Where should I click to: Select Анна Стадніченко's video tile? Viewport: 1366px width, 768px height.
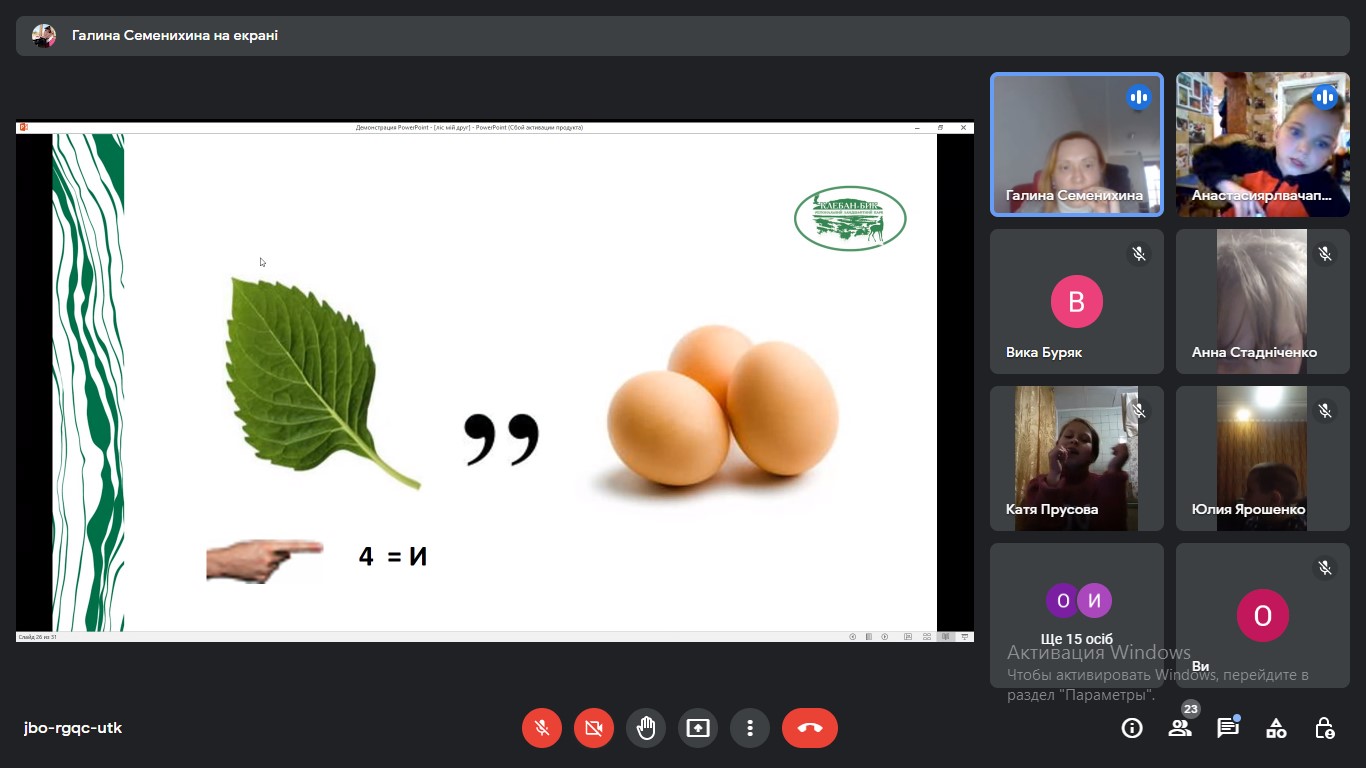click(1262, 301)
